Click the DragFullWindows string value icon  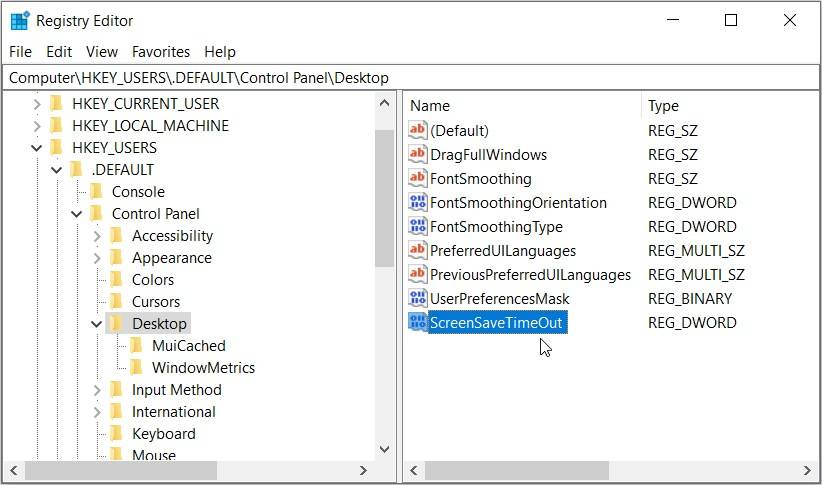pyautogui.click(x=418, y=155)
